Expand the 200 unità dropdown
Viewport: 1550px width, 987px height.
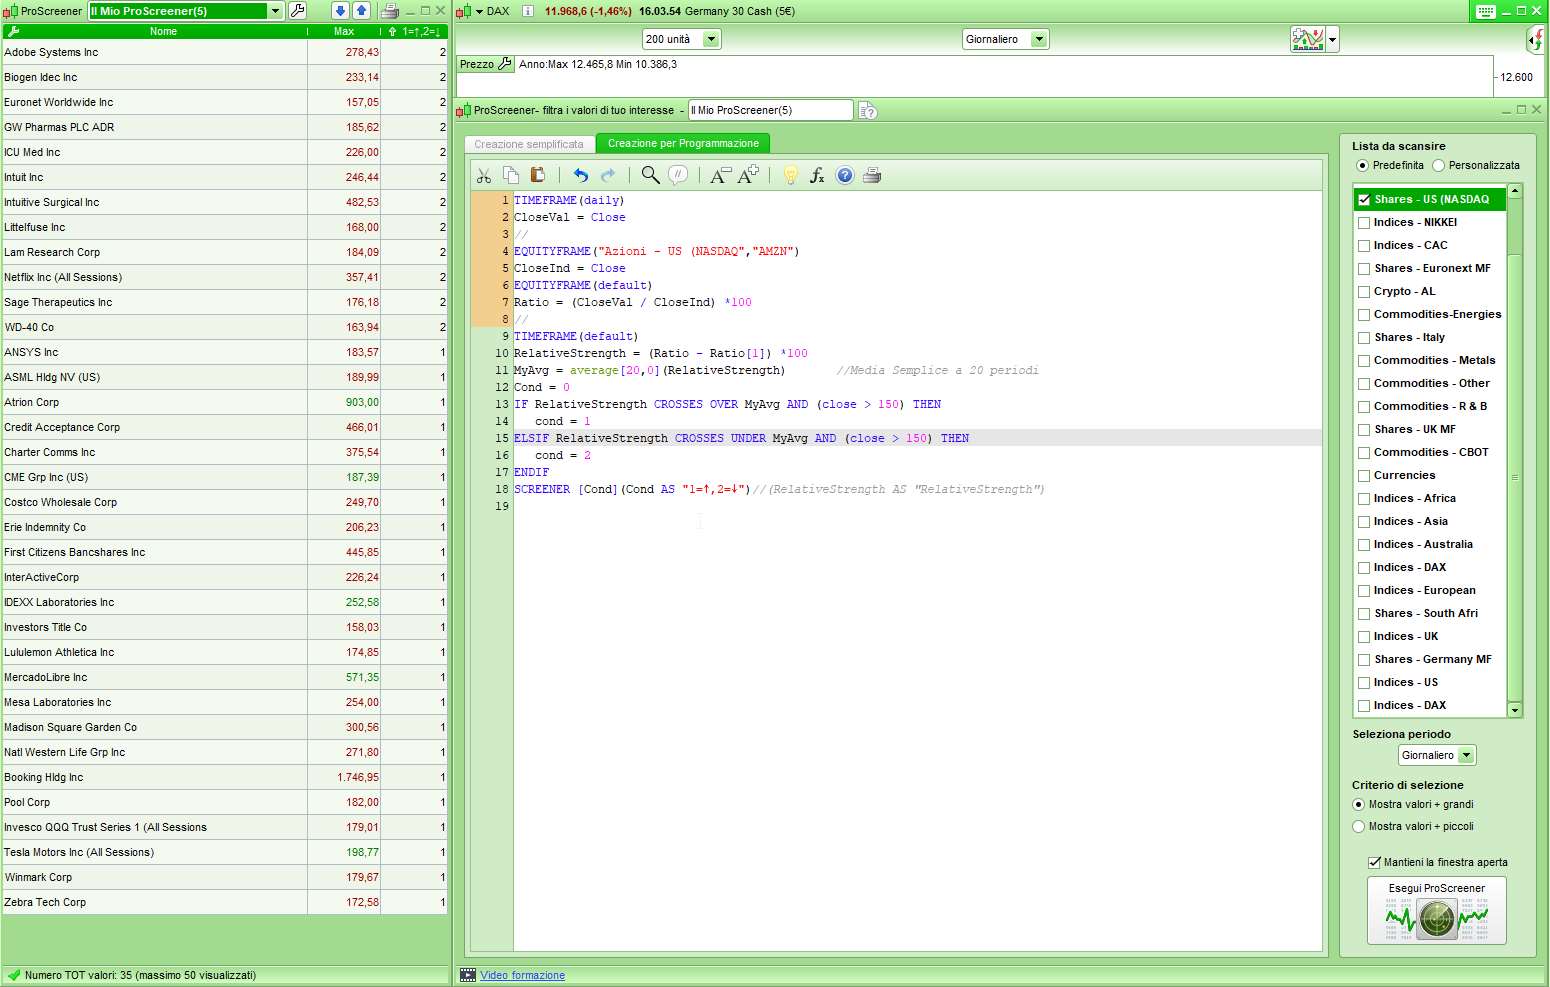click(x=711, y=40)
